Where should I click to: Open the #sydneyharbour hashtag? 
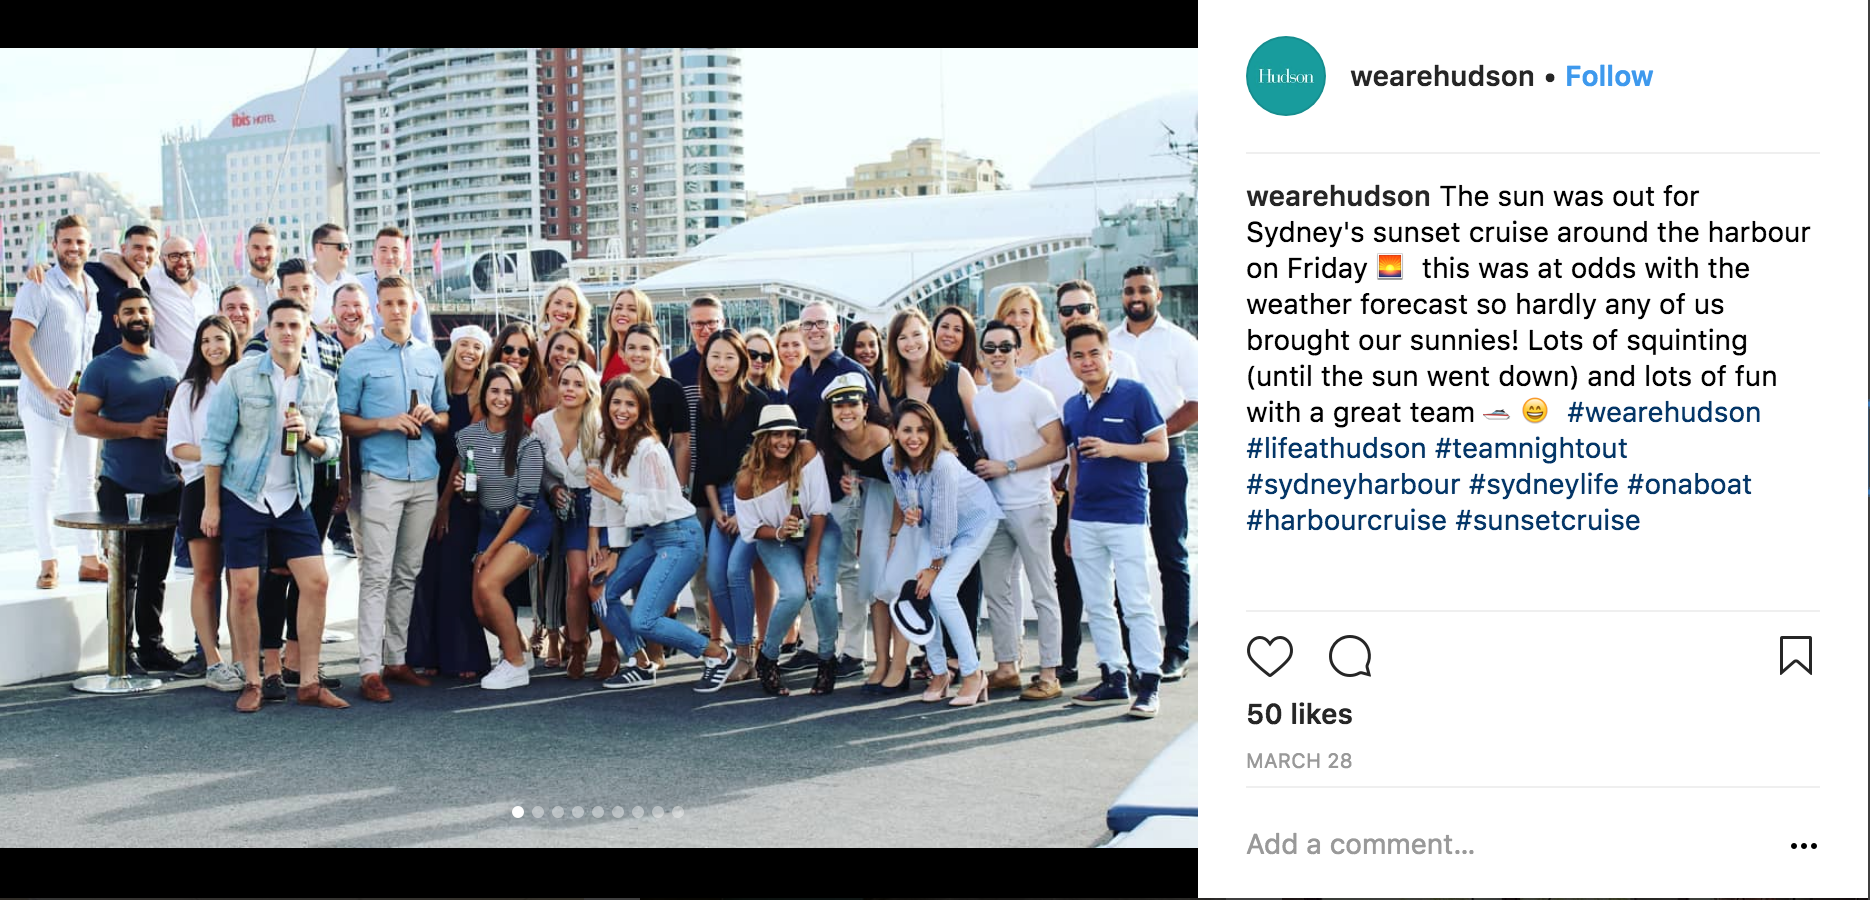(x=1353, y=484)
